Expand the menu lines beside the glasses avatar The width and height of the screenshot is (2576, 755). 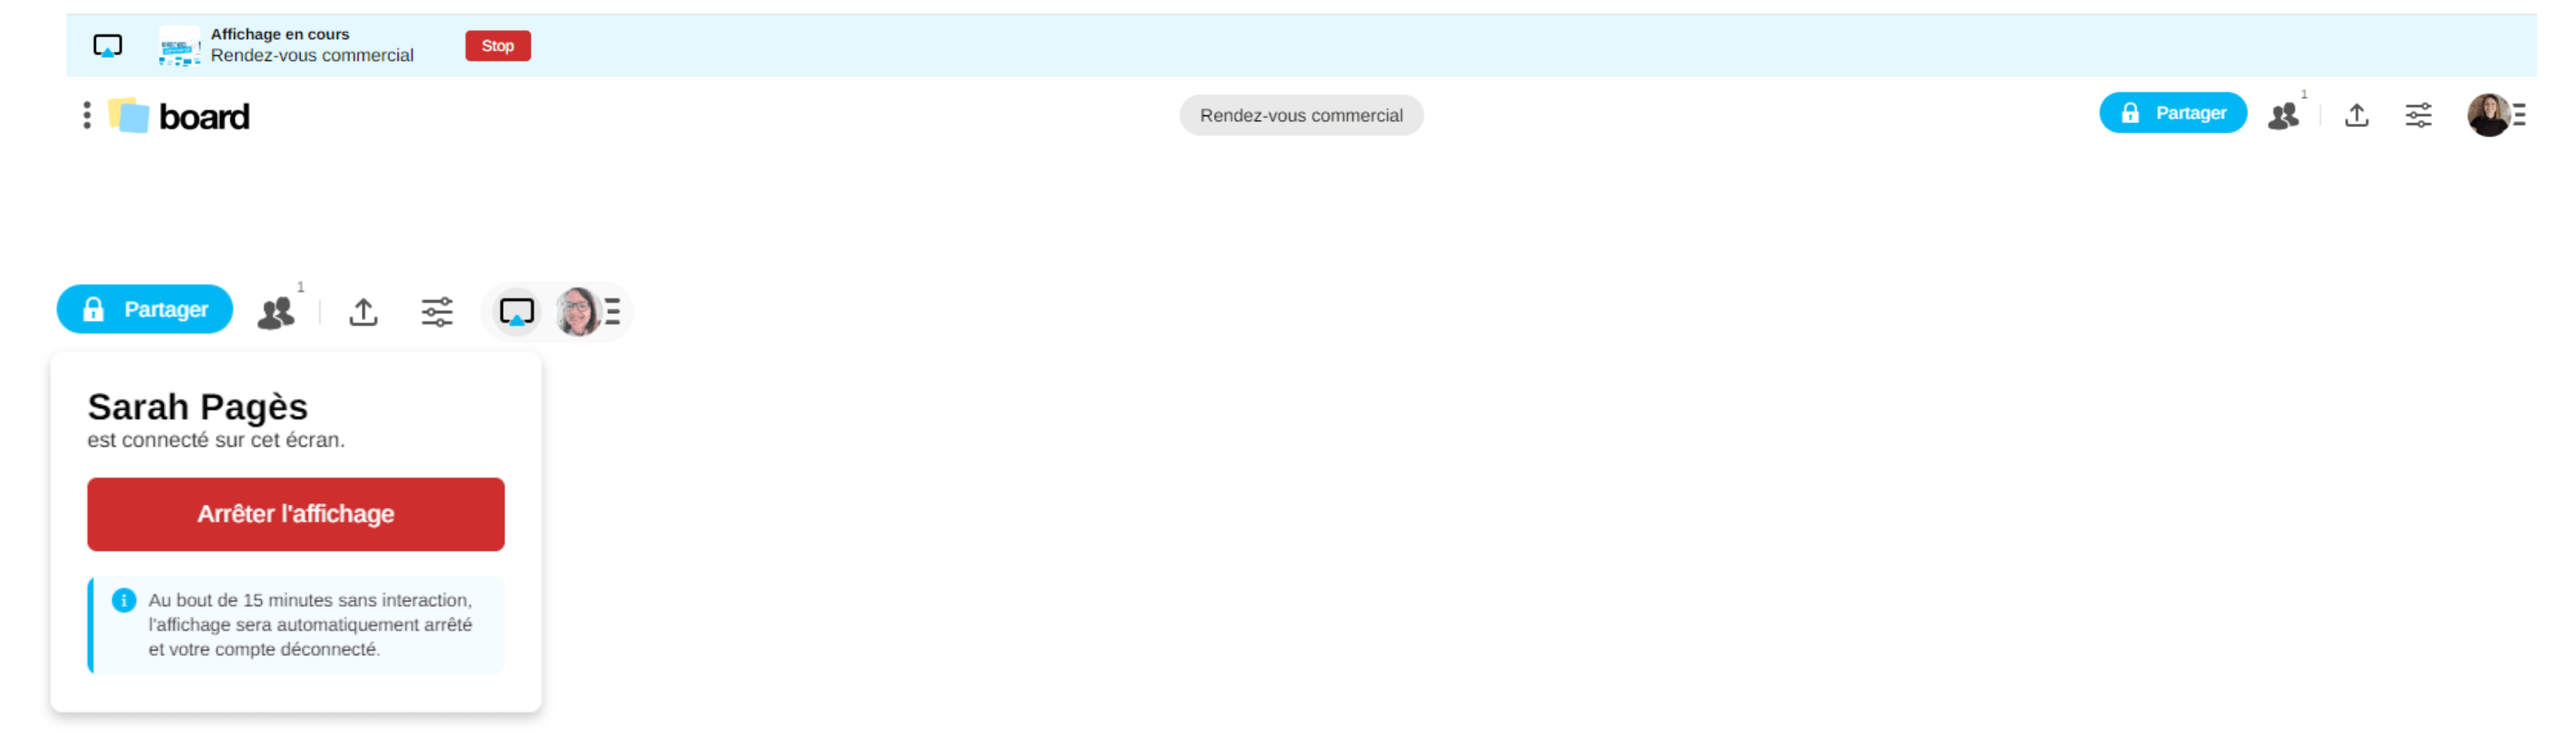[613, 313]
